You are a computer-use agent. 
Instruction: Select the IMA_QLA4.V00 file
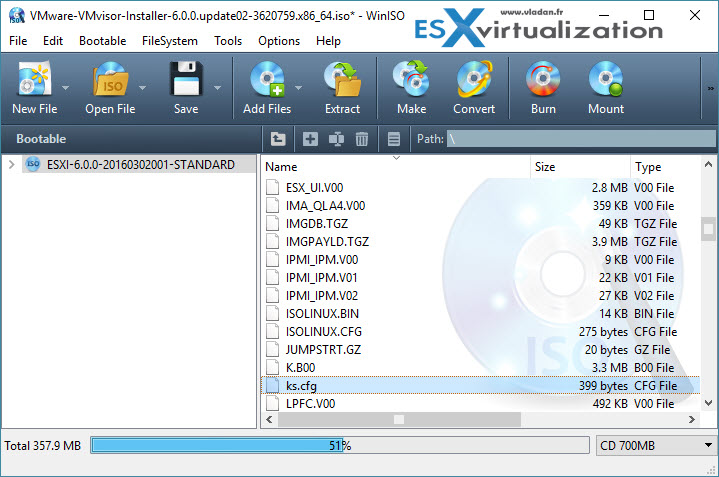point(325,205)
